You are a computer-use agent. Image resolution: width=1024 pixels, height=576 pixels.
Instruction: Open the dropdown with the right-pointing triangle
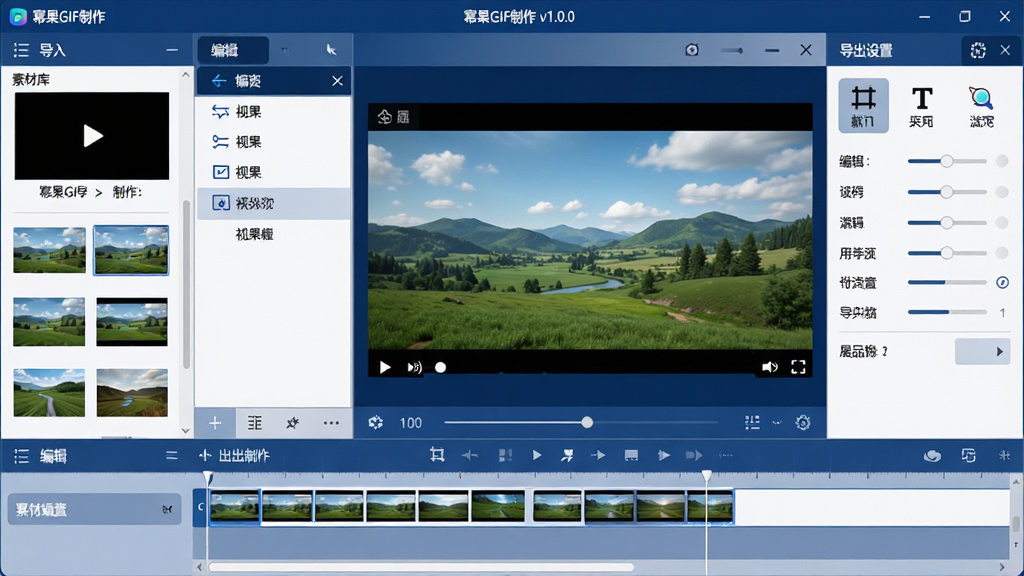(x=983, y=351)
